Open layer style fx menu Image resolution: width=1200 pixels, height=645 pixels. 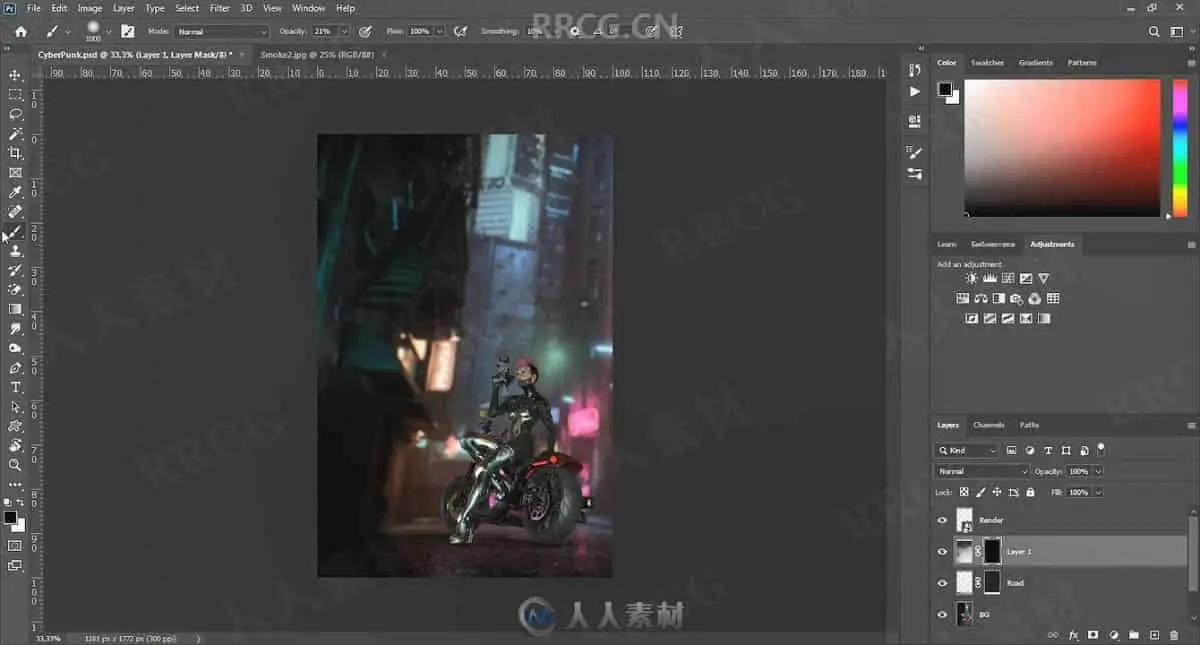tap(1073, 635)
